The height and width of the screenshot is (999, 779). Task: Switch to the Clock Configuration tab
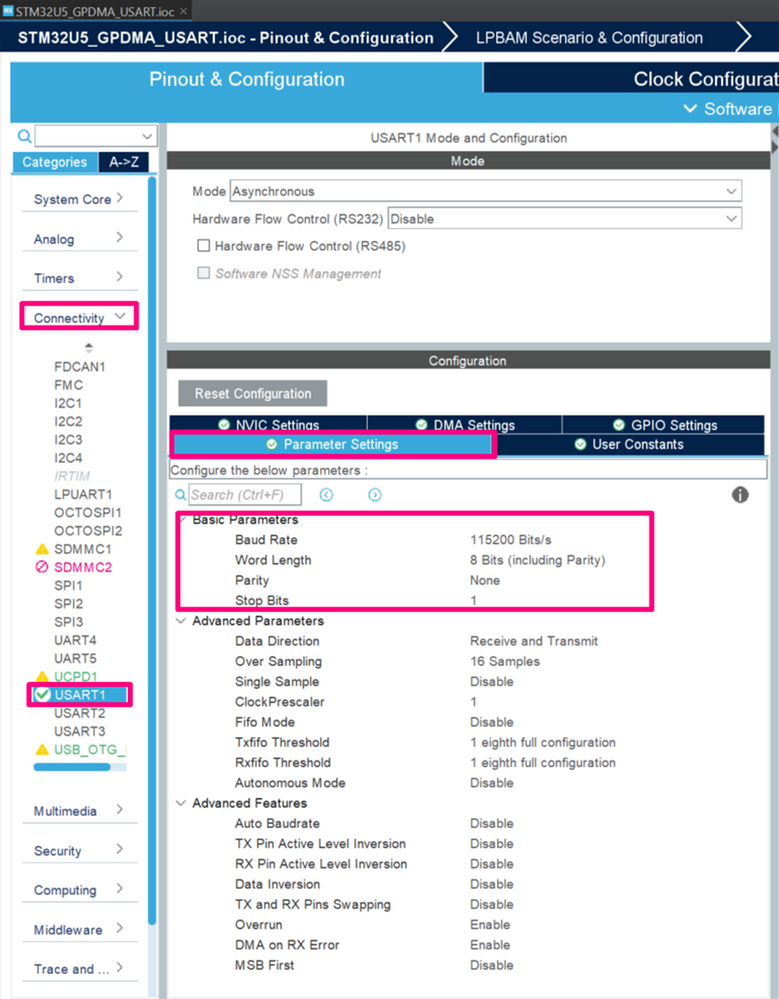tap(631, 79)
